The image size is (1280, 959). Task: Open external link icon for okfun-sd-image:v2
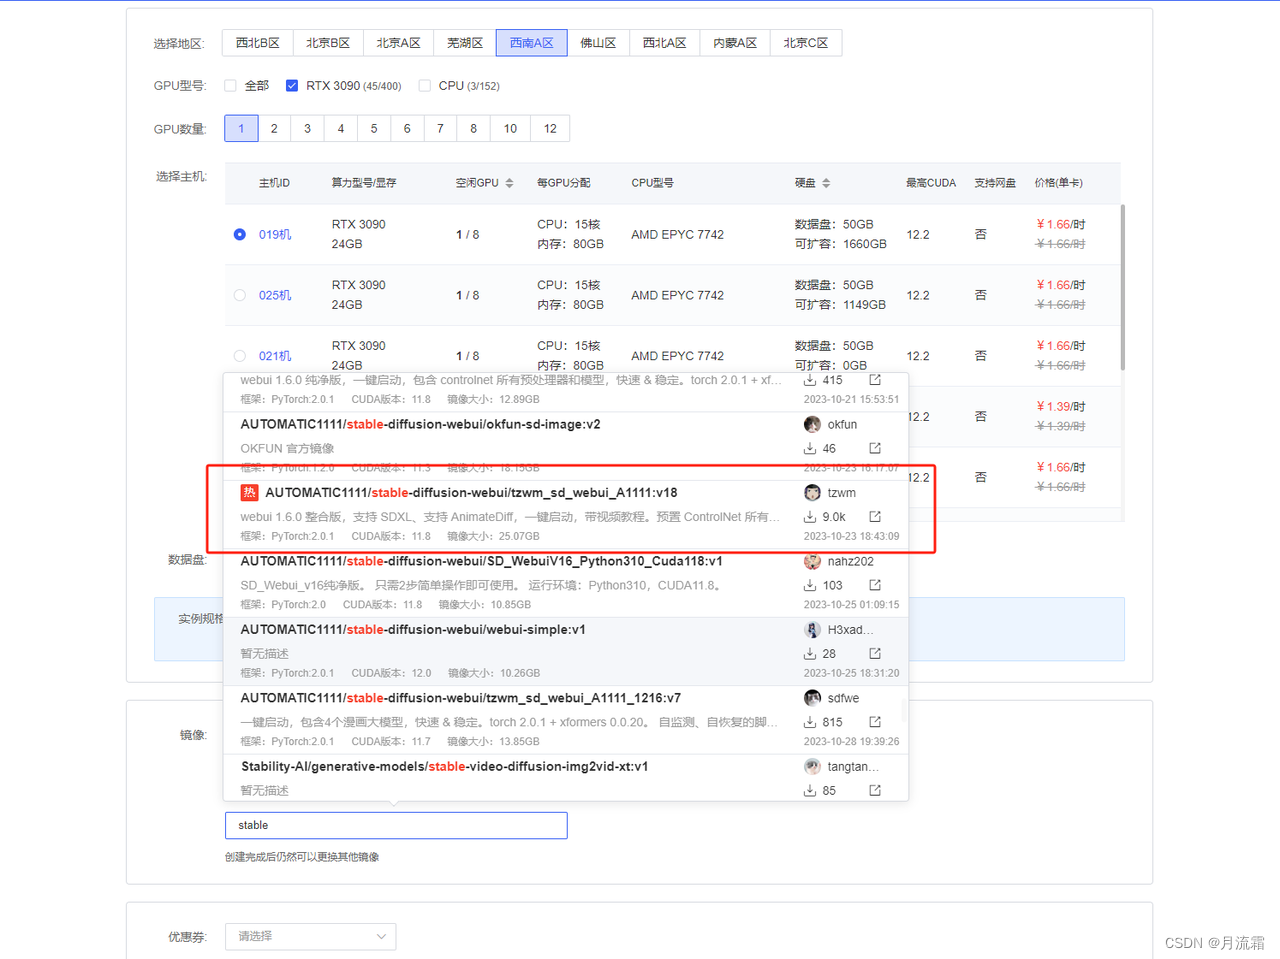tap(875, 448)
